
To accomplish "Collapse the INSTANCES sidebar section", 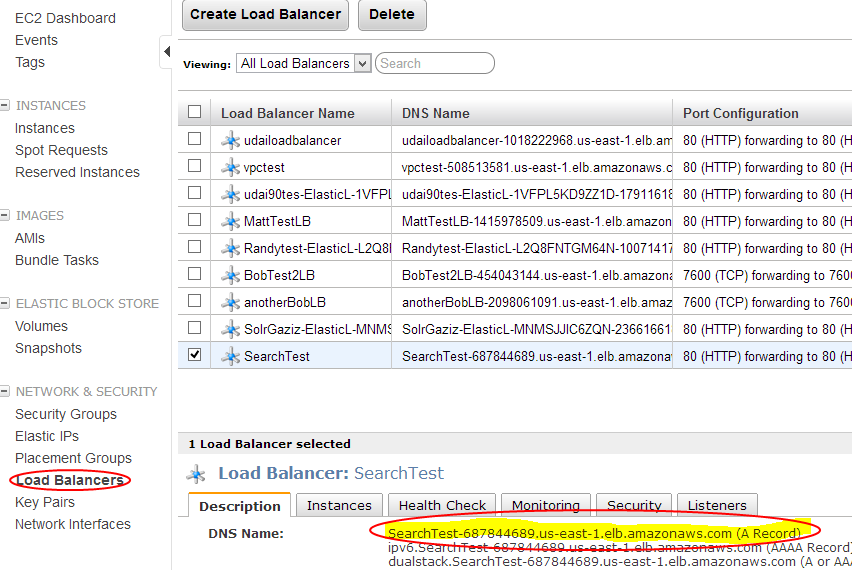I will pos(5,105).
